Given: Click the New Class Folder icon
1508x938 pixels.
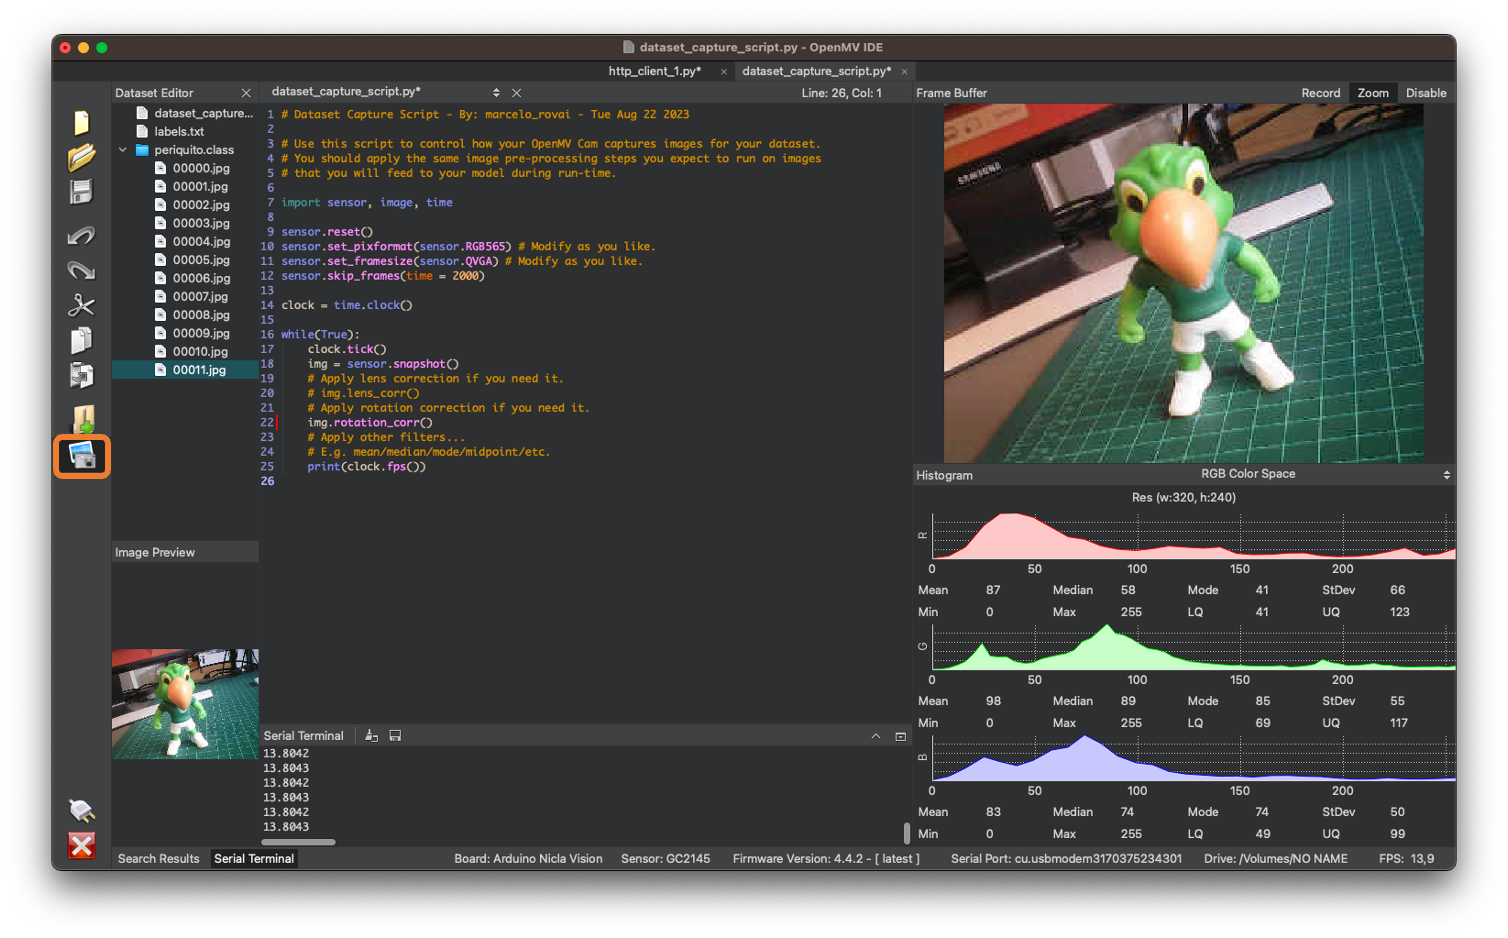Looking at the screenshot, I should tap(82, 419).
